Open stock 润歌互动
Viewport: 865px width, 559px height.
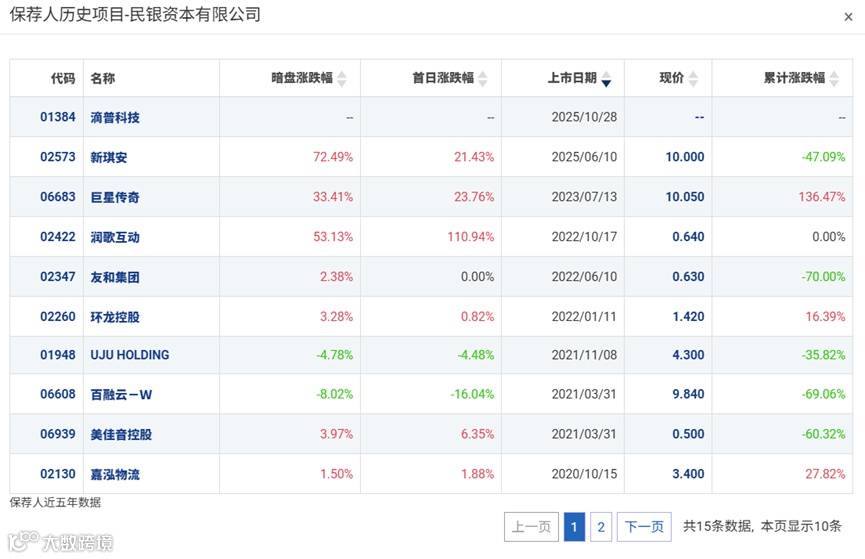(x=115, y=237)
